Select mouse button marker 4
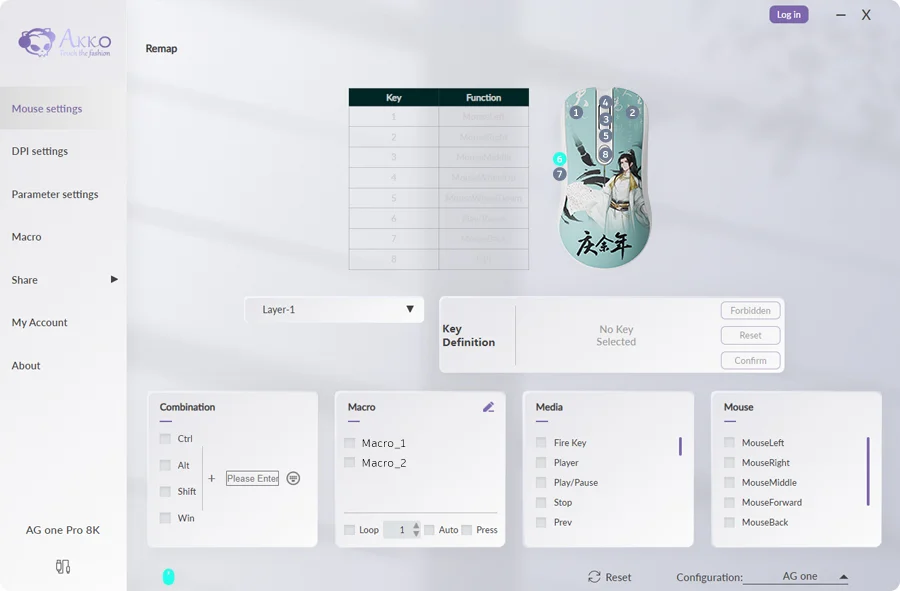This screenshot has width=900, height=591. [x=605, y=103]
